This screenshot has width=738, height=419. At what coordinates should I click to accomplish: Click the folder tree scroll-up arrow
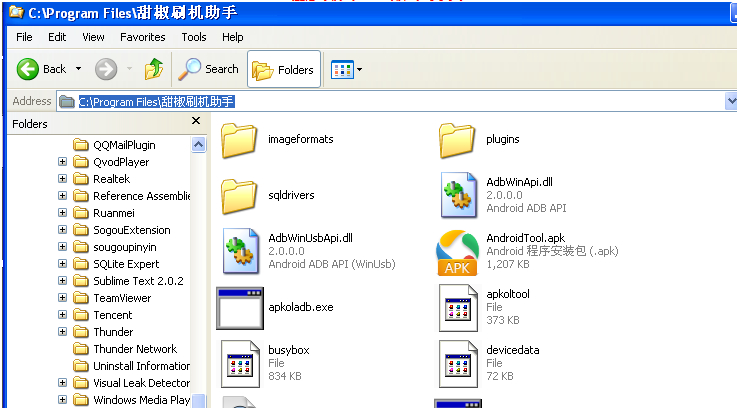pyautogui.click(x=199, y=145)
